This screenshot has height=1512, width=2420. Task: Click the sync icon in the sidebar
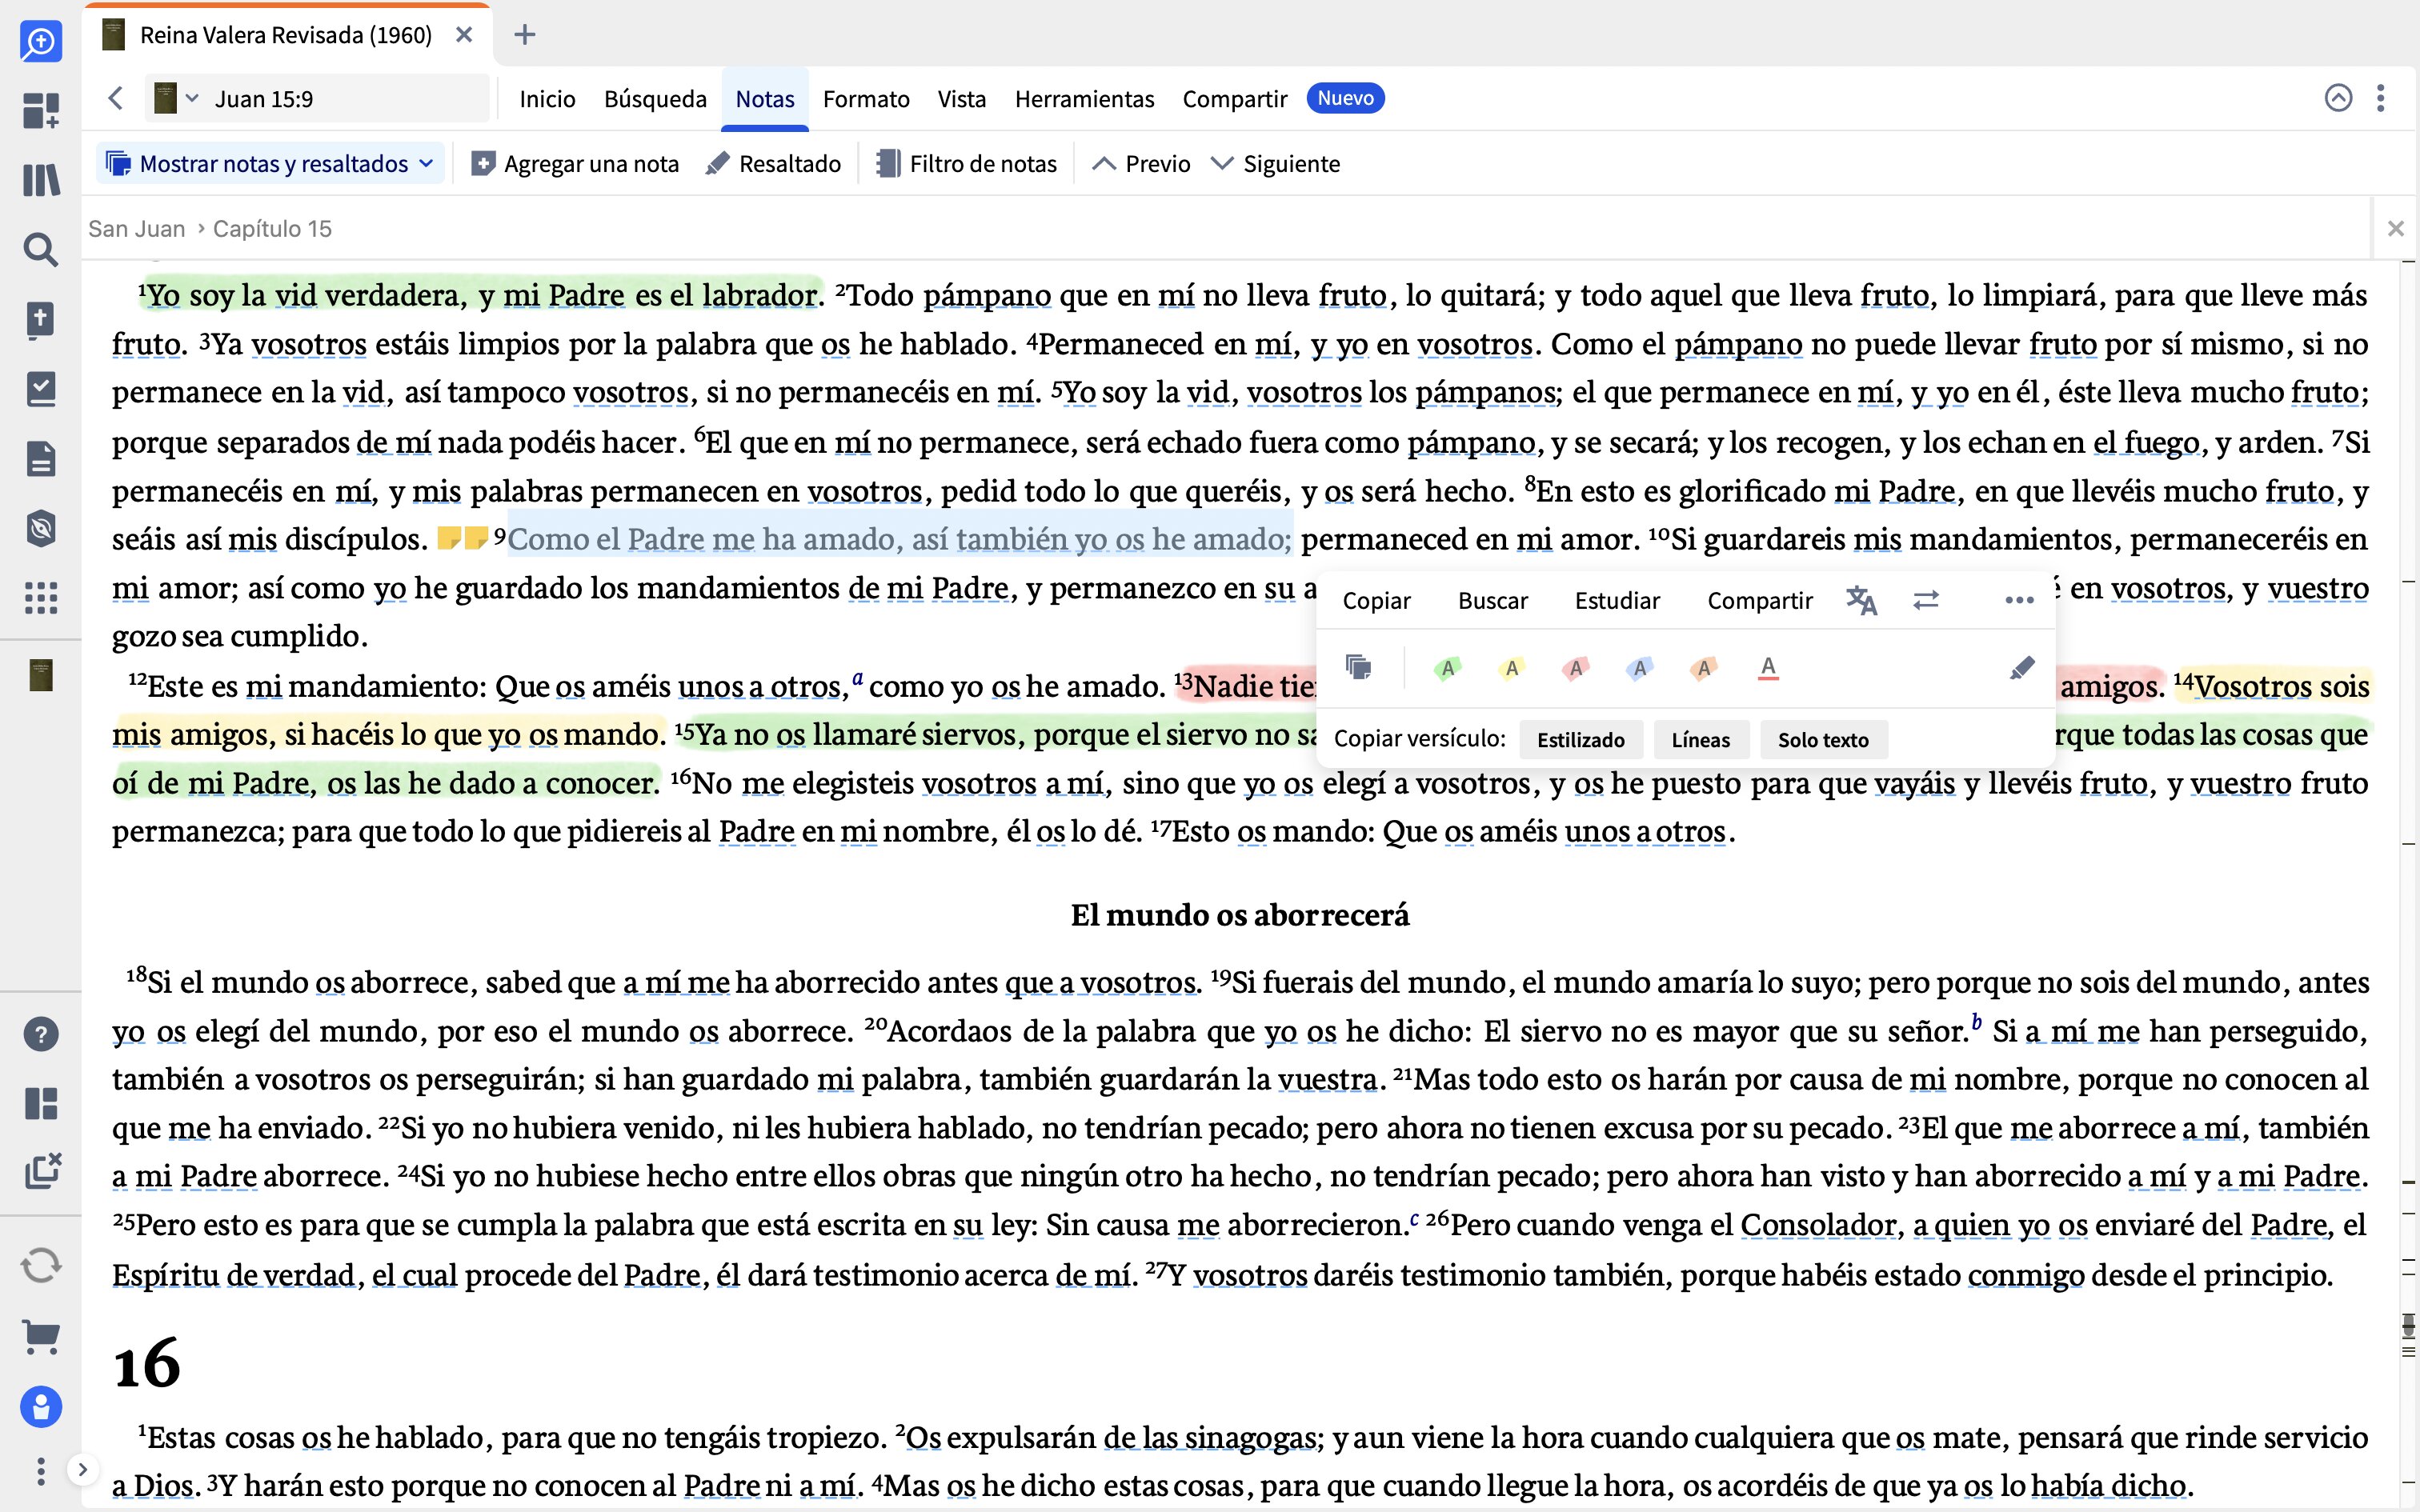41,1265
